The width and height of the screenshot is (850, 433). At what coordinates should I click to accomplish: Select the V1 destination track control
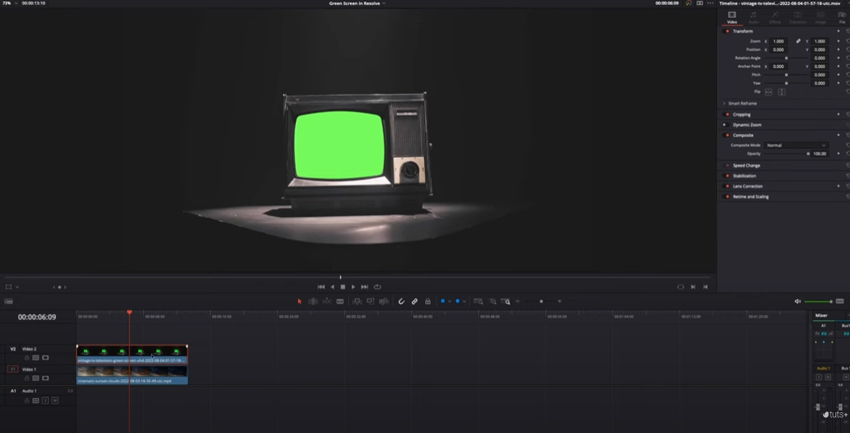(x=13, y=369)
